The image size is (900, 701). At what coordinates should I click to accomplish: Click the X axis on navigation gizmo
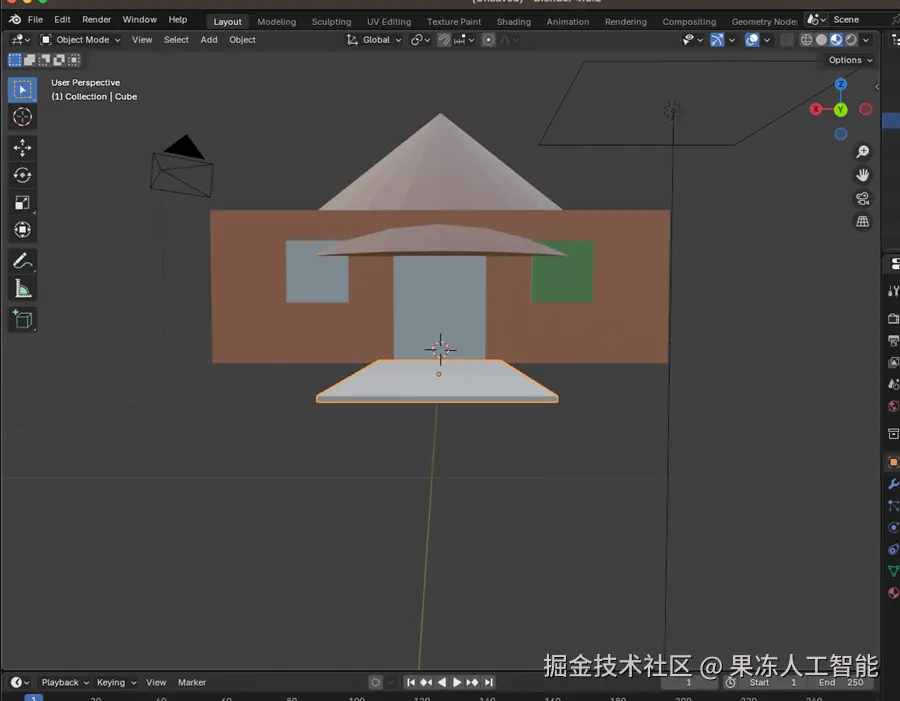(x=816, y=109)
